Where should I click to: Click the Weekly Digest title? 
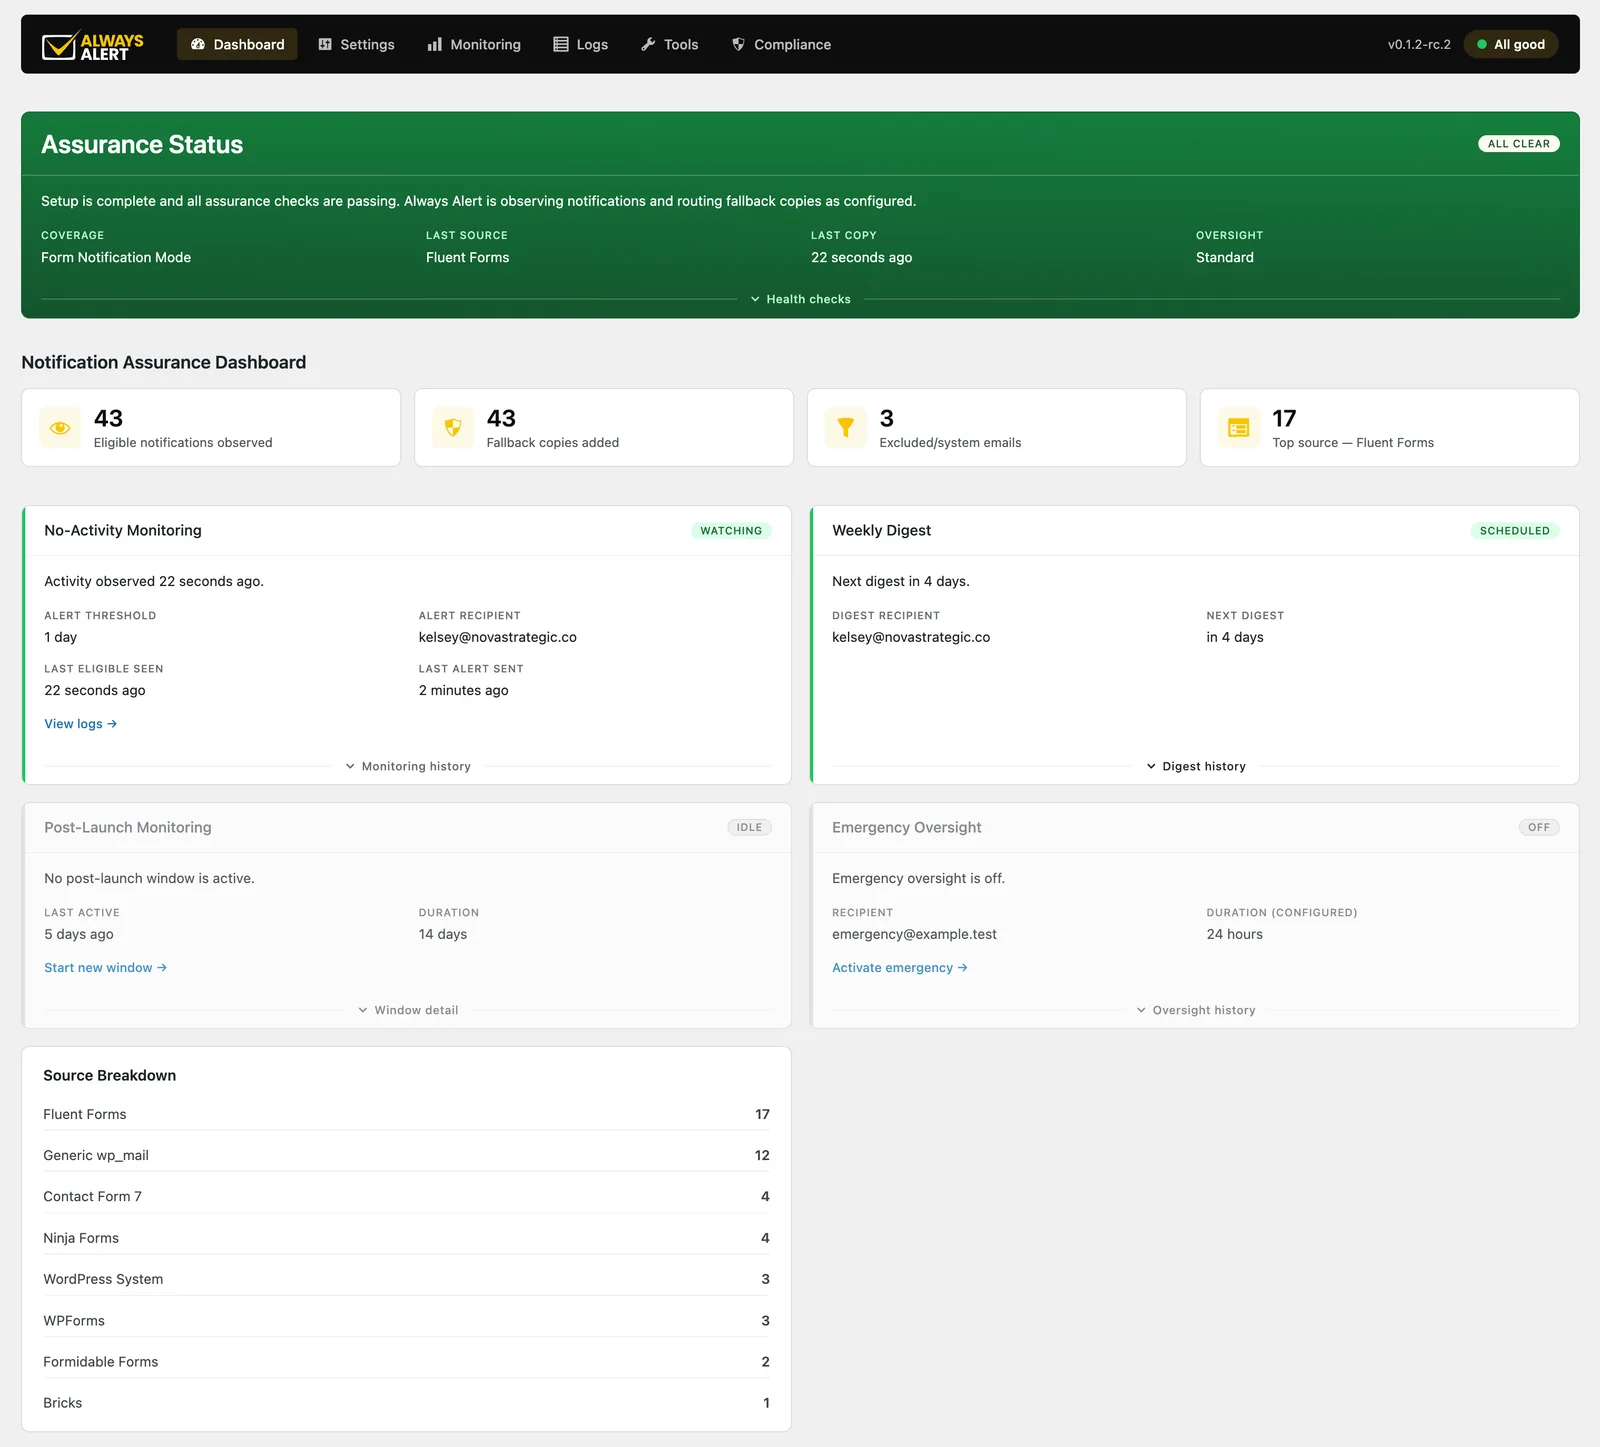pos(881,531)
